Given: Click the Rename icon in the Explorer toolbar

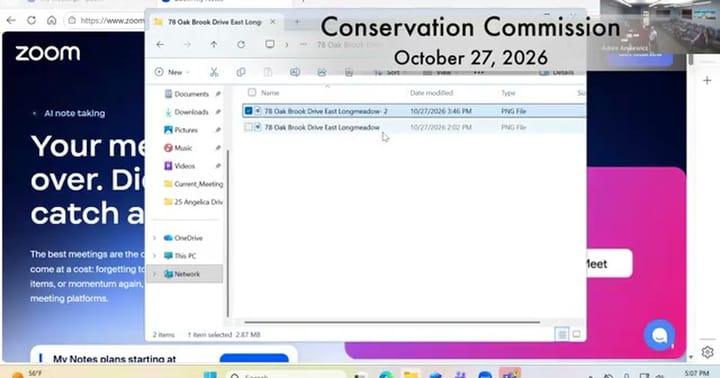Looking at the screenshot, I should [295, 72].
